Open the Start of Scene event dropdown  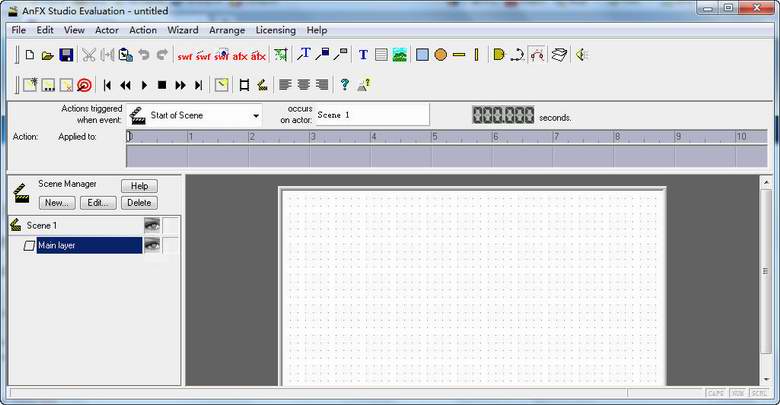click(255, 115)
